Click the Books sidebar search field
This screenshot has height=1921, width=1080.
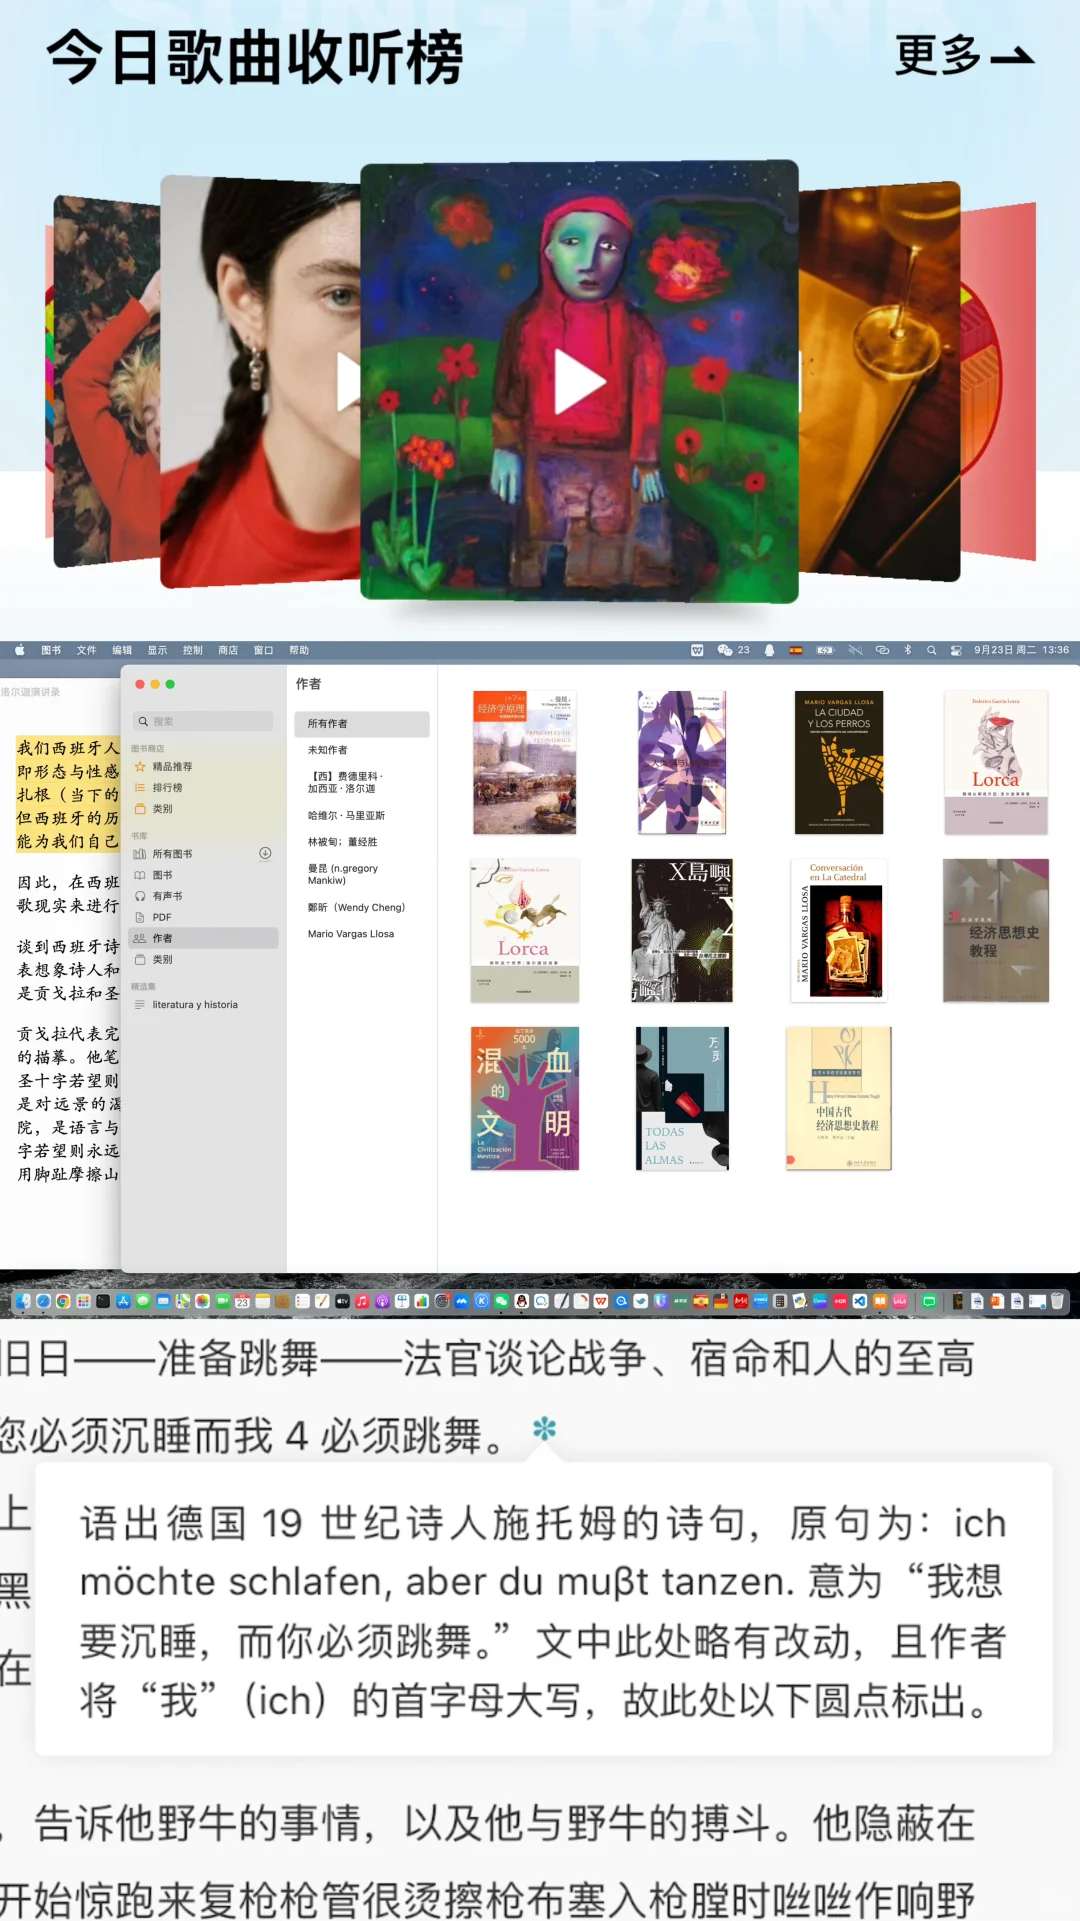[x=203, y=721]
